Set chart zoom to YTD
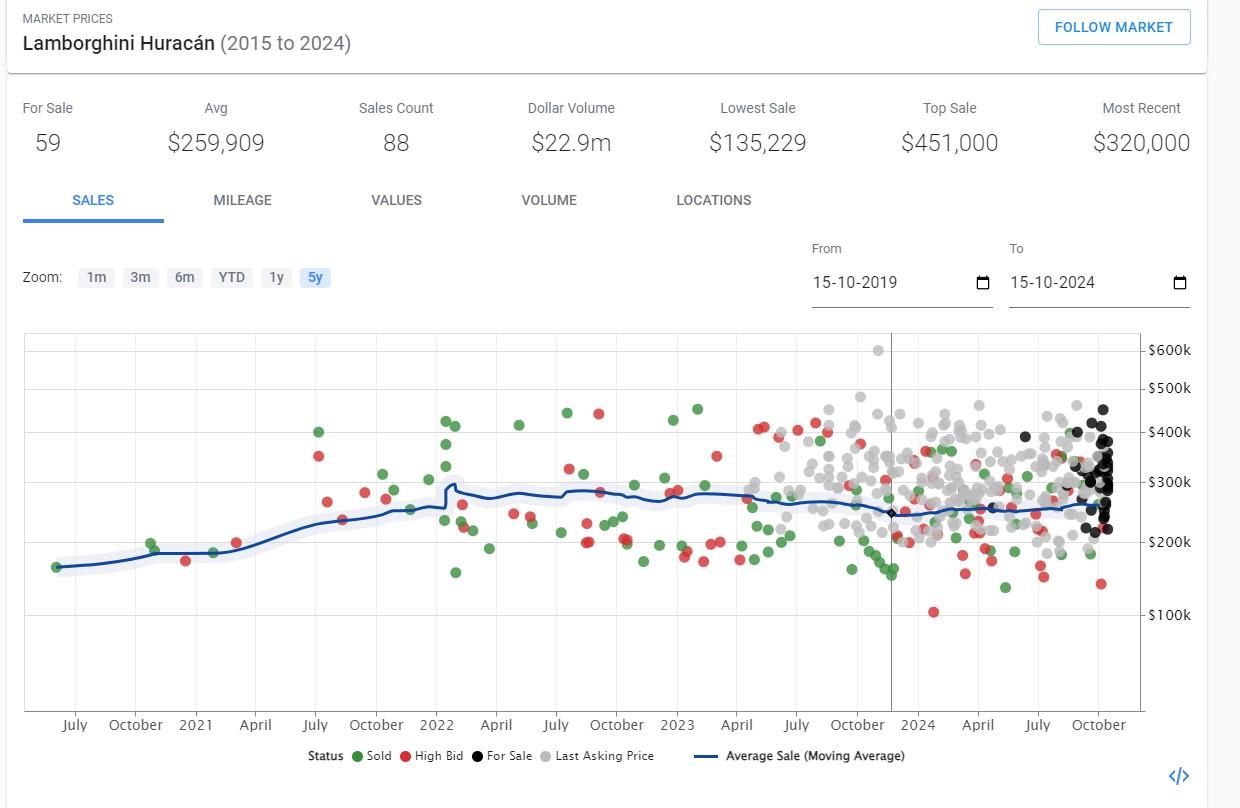The image size is (1240, 808). tap(232, 277)
